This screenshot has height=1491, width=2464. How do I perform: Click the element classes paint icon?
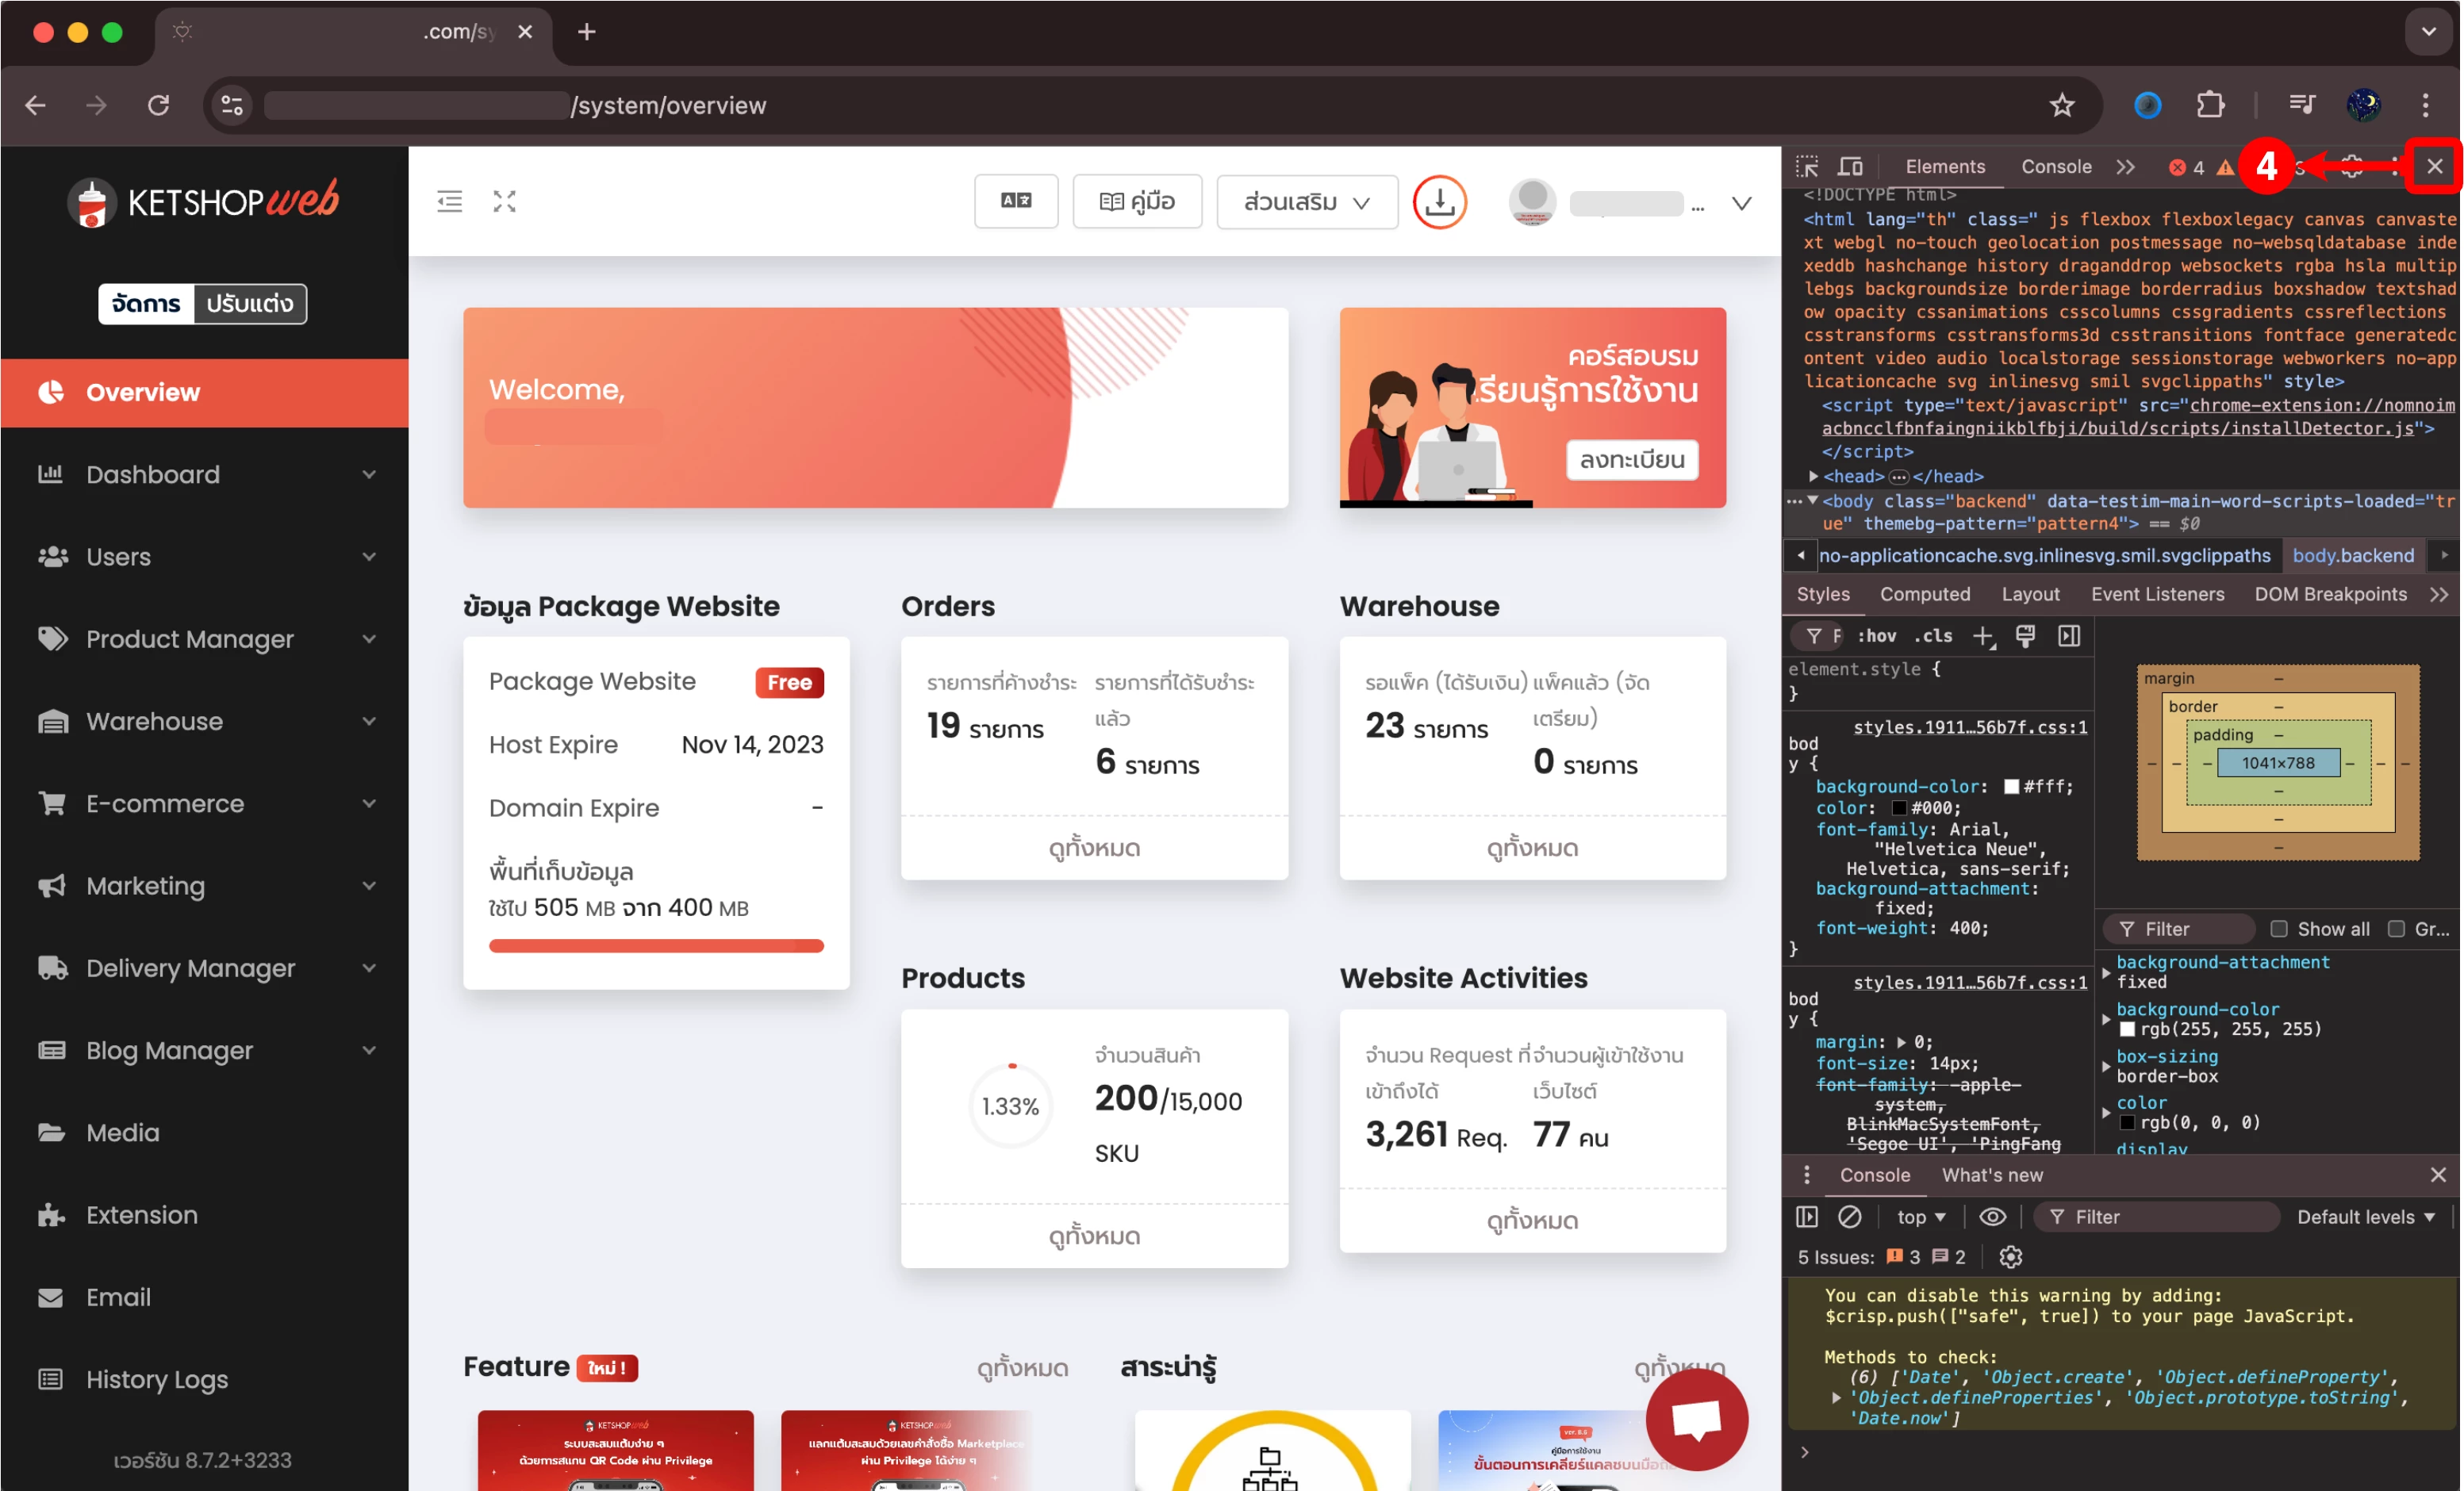coord(2025,636)
